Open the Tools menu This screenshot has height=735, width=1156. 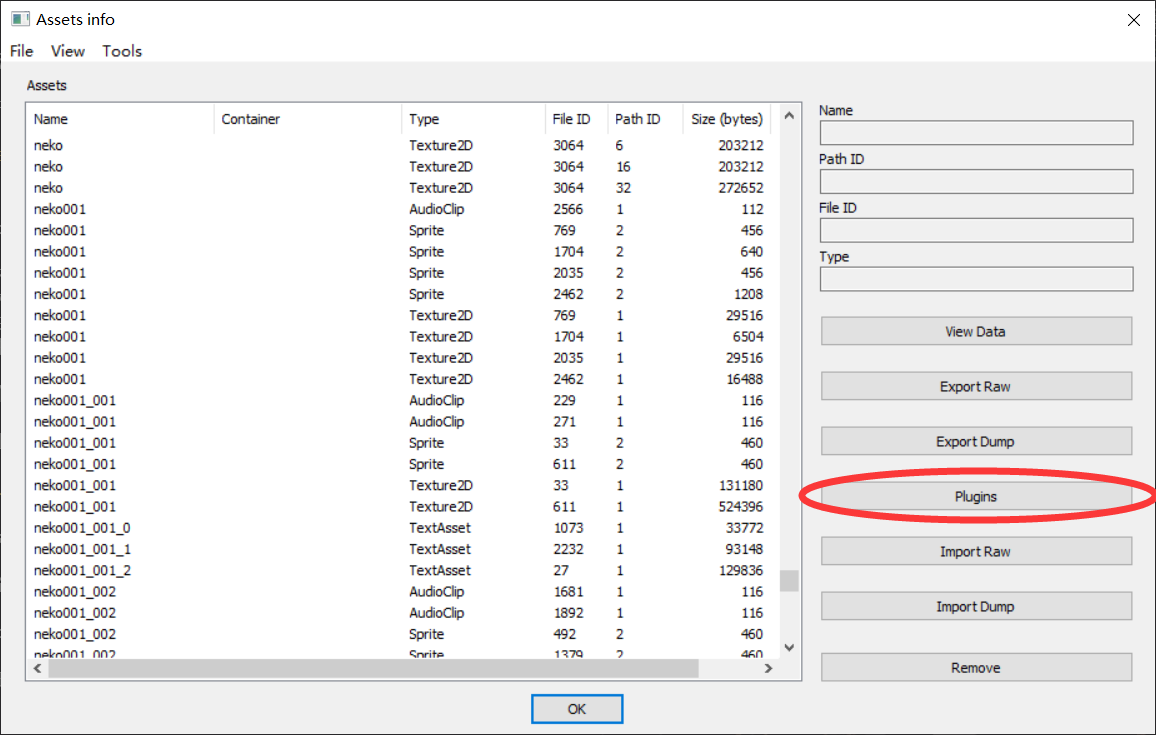[x=122, y=51]
